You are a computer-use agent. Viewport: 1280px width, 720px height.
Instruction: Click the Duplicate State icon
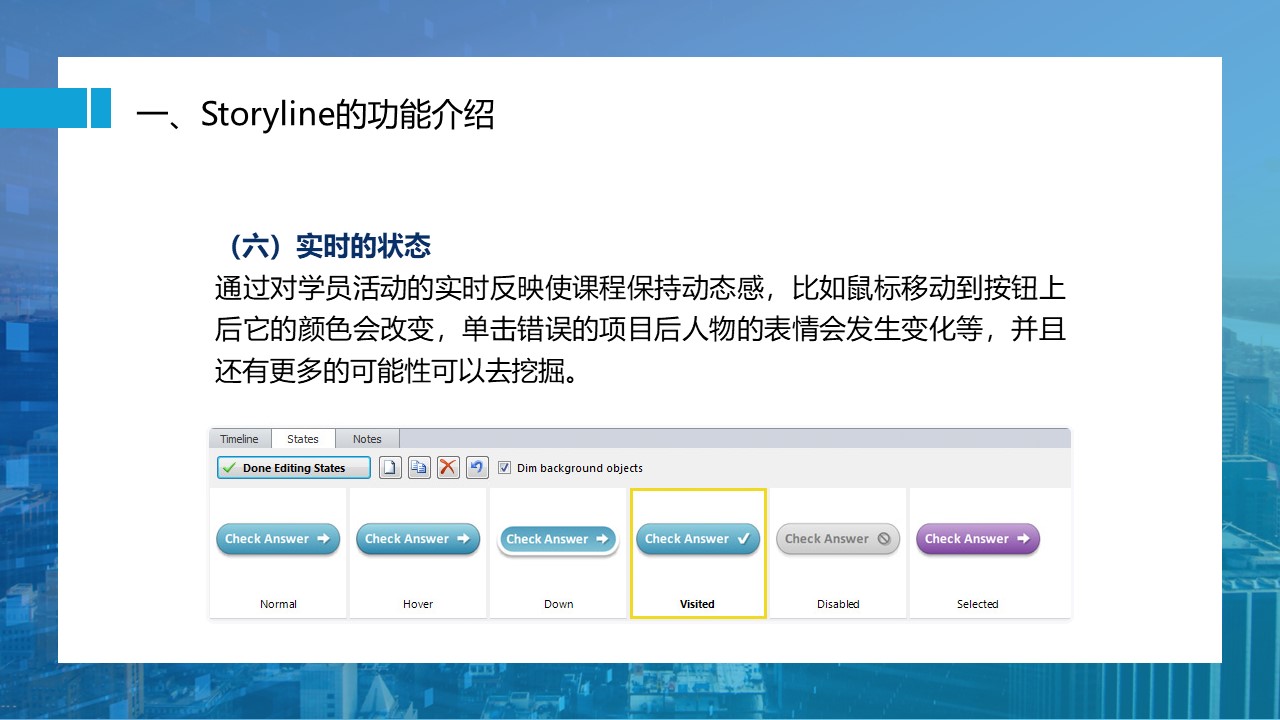click(419, 468)
